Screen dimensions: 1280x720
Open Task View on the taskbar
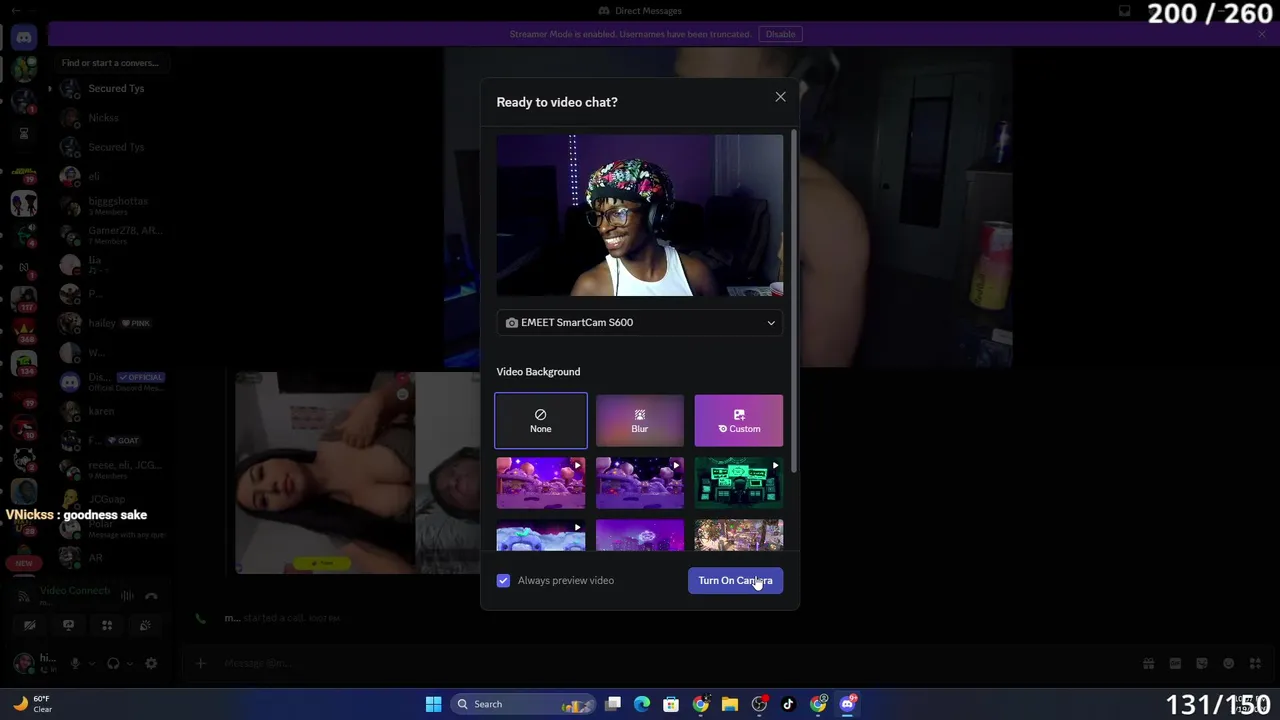click(613, 704)
